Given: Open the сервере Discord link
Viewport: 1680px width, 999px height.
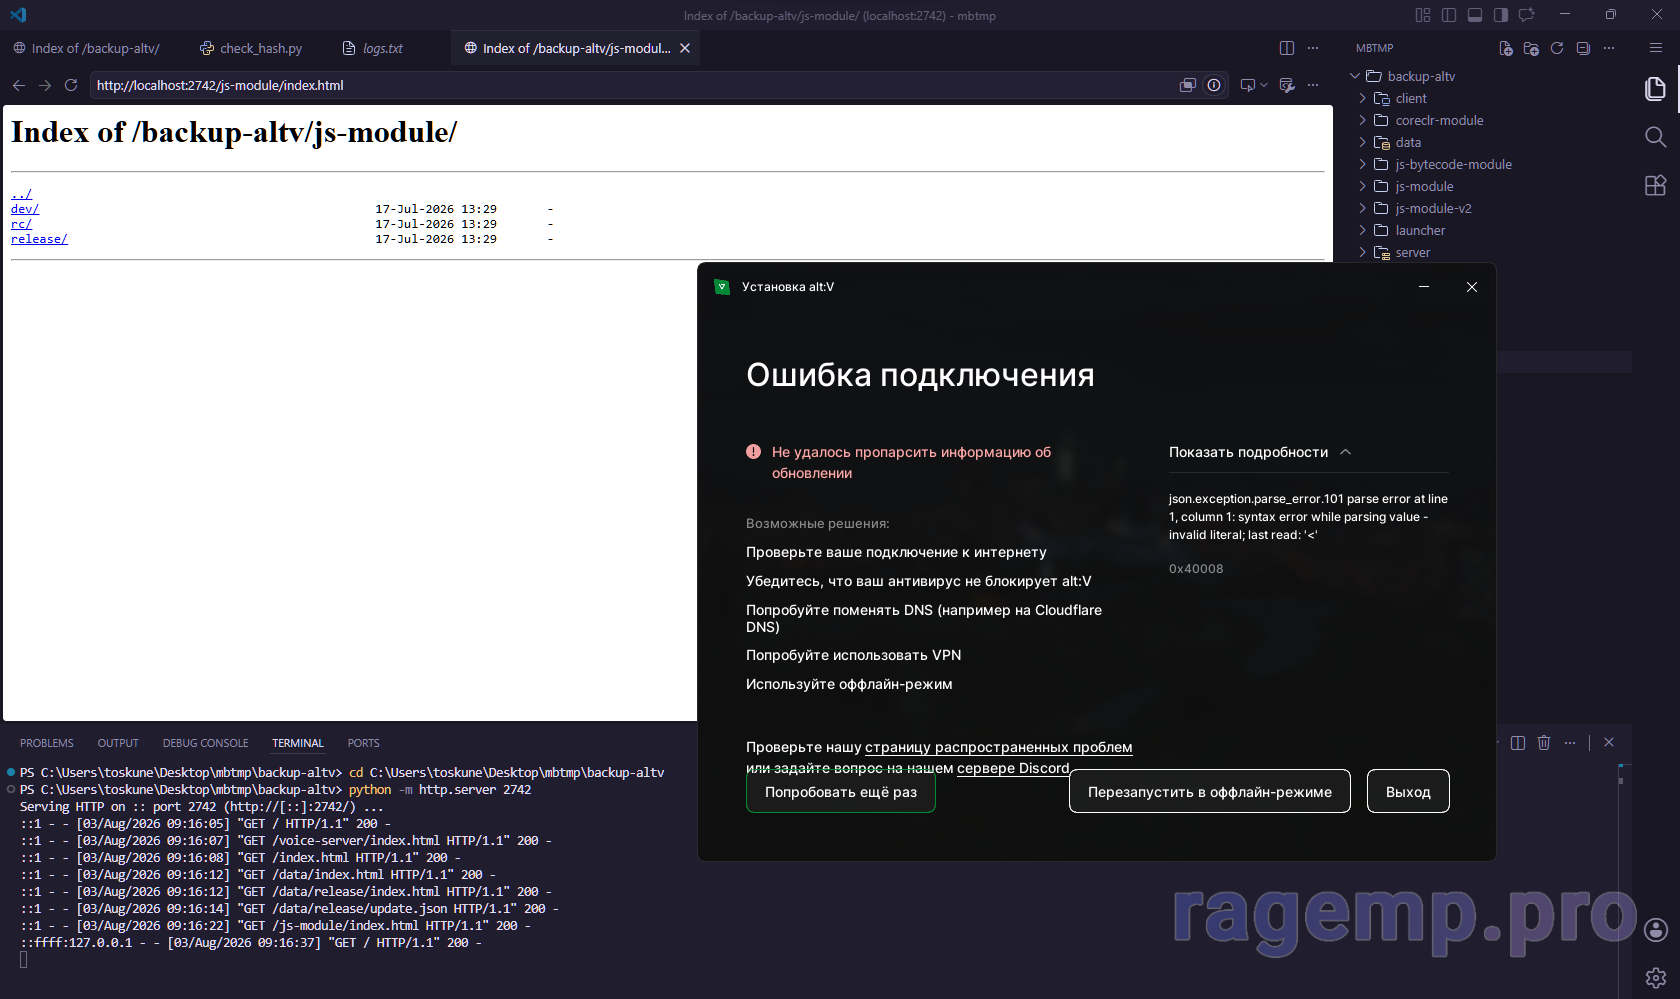Looking at the screenshot, I should pyautogui.click(x=1013, y=768).
